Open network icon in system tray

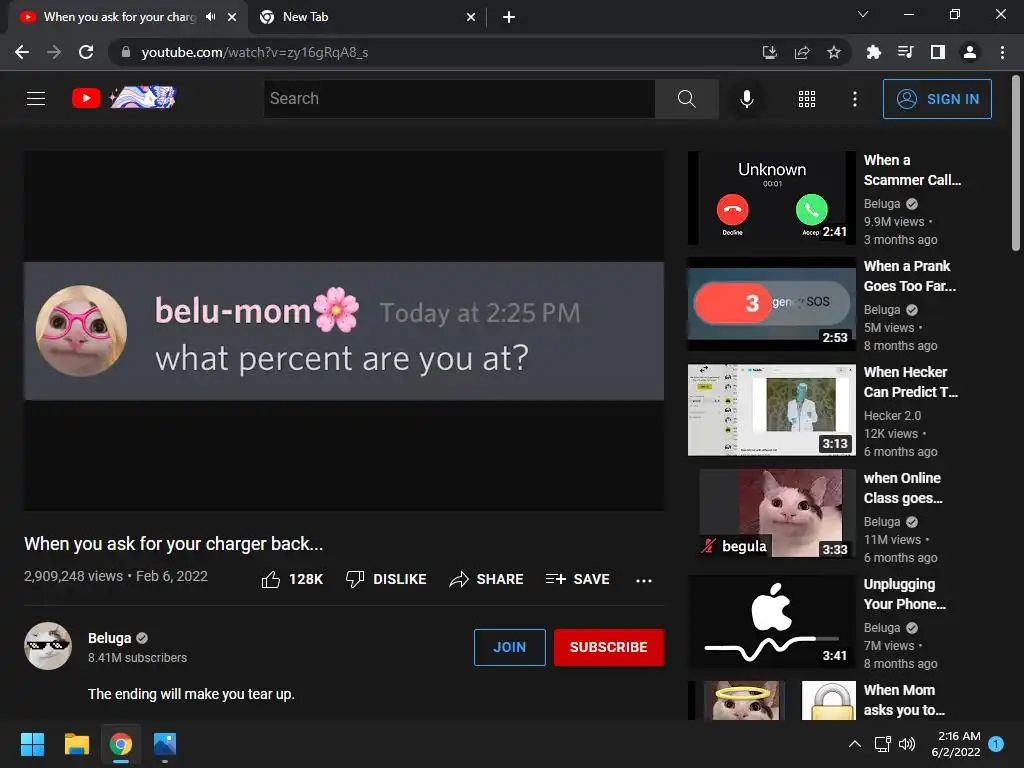882,744
